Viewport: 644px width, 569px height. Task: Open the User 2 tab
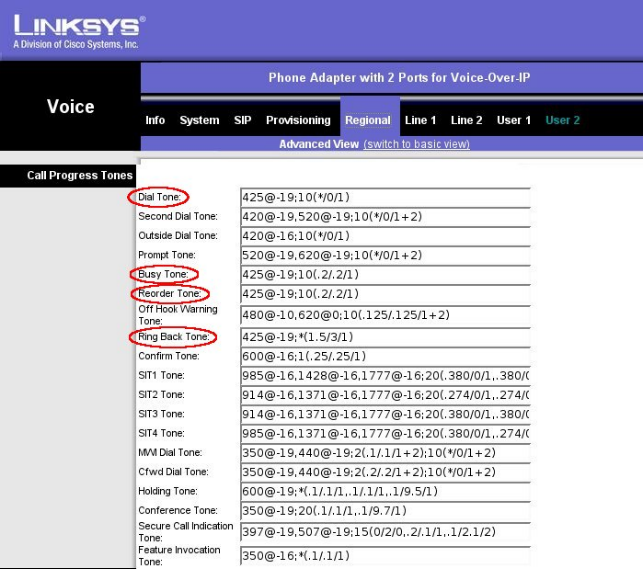(x=562, y=120)
